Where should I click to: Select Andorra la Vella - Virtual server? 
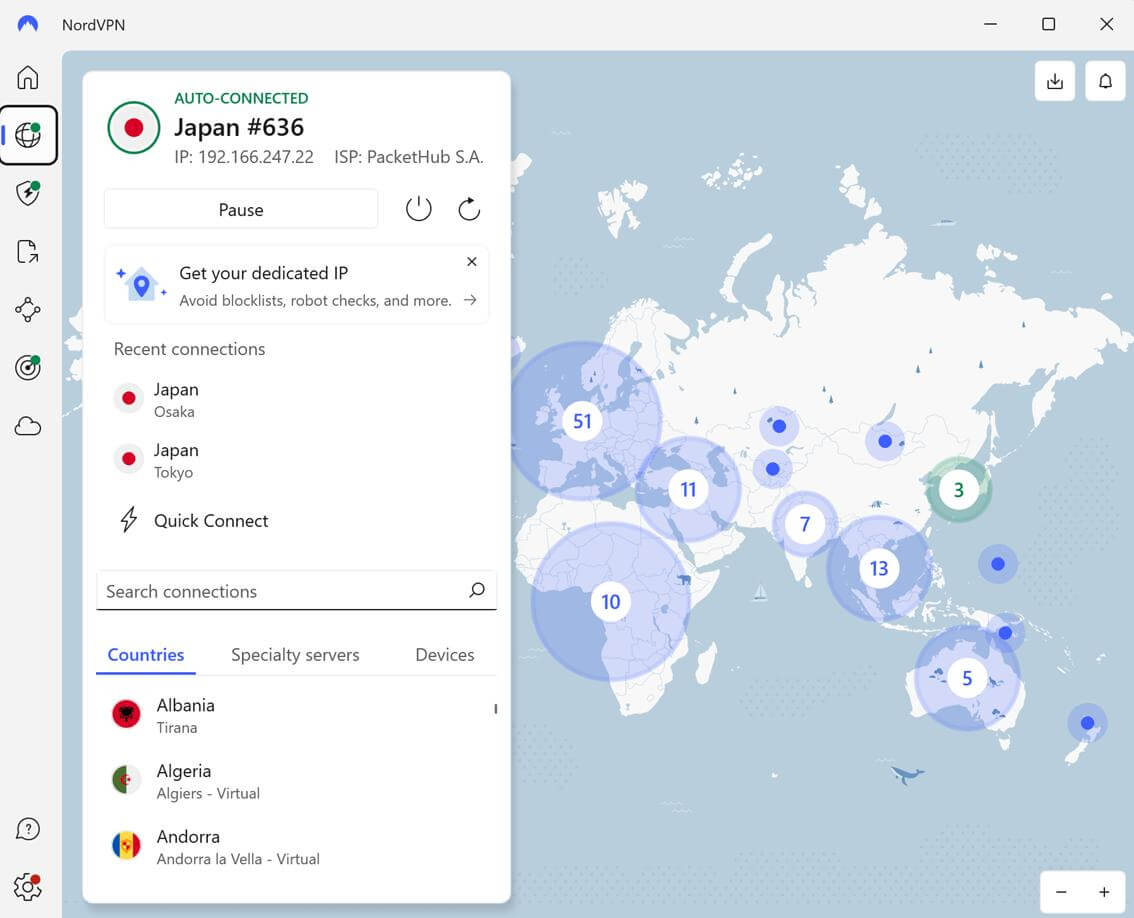coord(297,847)
